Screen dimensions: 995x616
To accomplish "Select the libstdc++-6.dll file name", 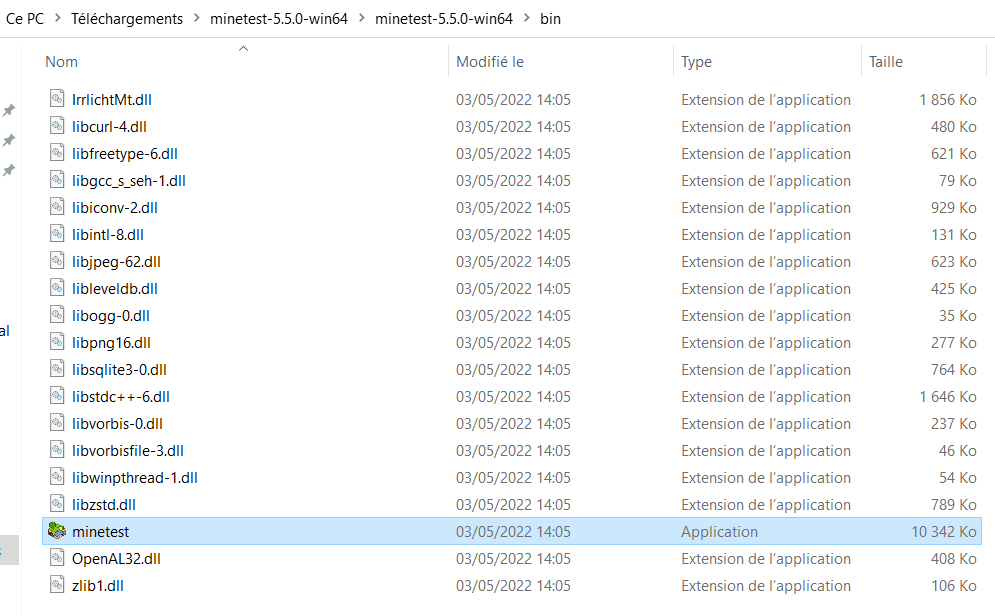I will click(x=121, y=396).
